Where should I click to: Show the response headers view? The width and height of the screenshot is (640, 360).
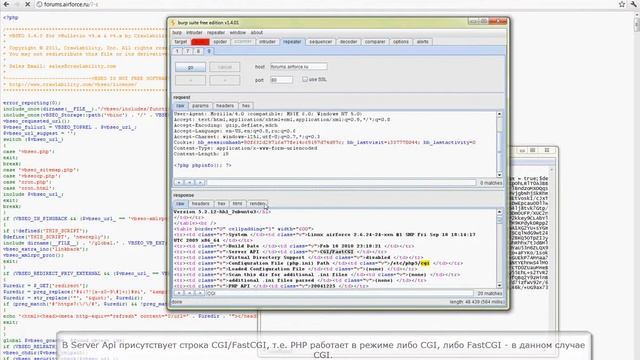click(200, 204)
